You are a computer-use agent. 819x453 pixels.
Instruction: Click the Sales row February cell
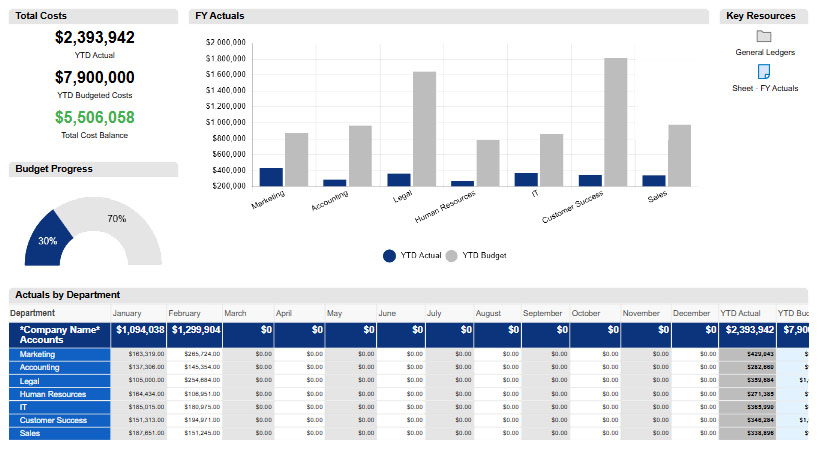194,433
